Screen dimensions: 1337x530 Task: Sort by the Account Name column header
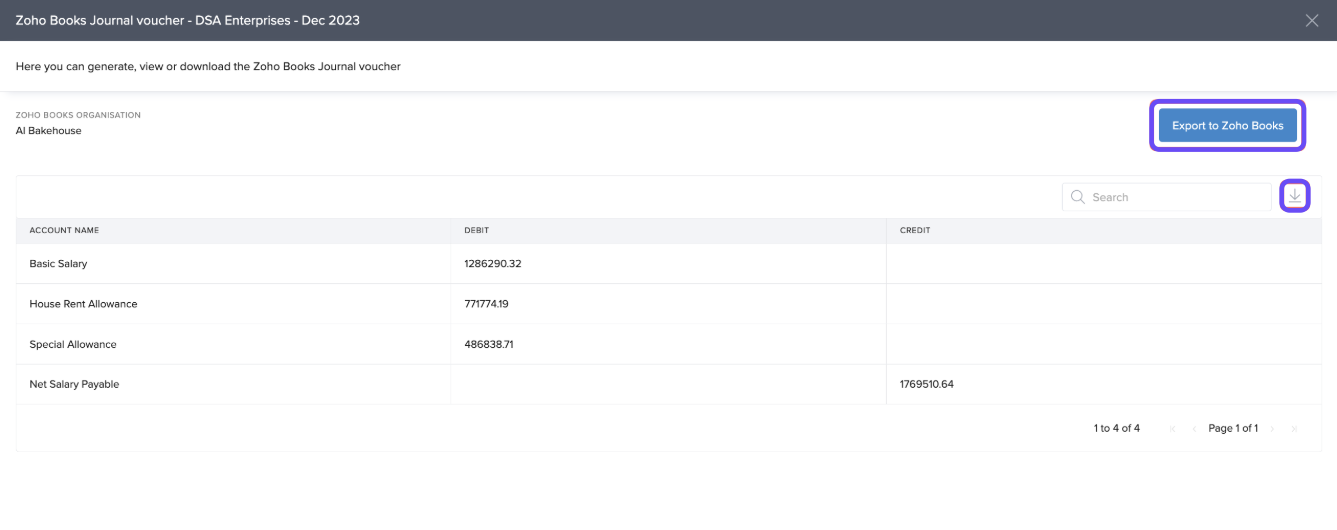[64, 230]
